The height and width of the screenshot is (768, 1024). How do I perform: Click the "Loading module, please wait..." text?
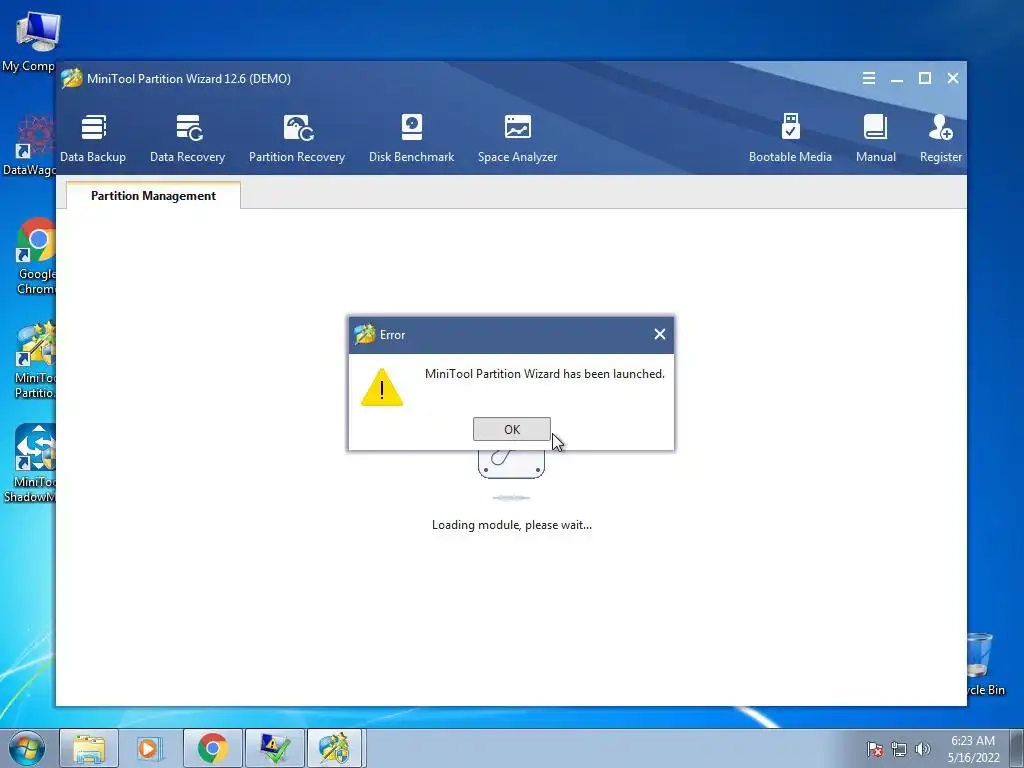pyautogui.click(x=512, y=525)
